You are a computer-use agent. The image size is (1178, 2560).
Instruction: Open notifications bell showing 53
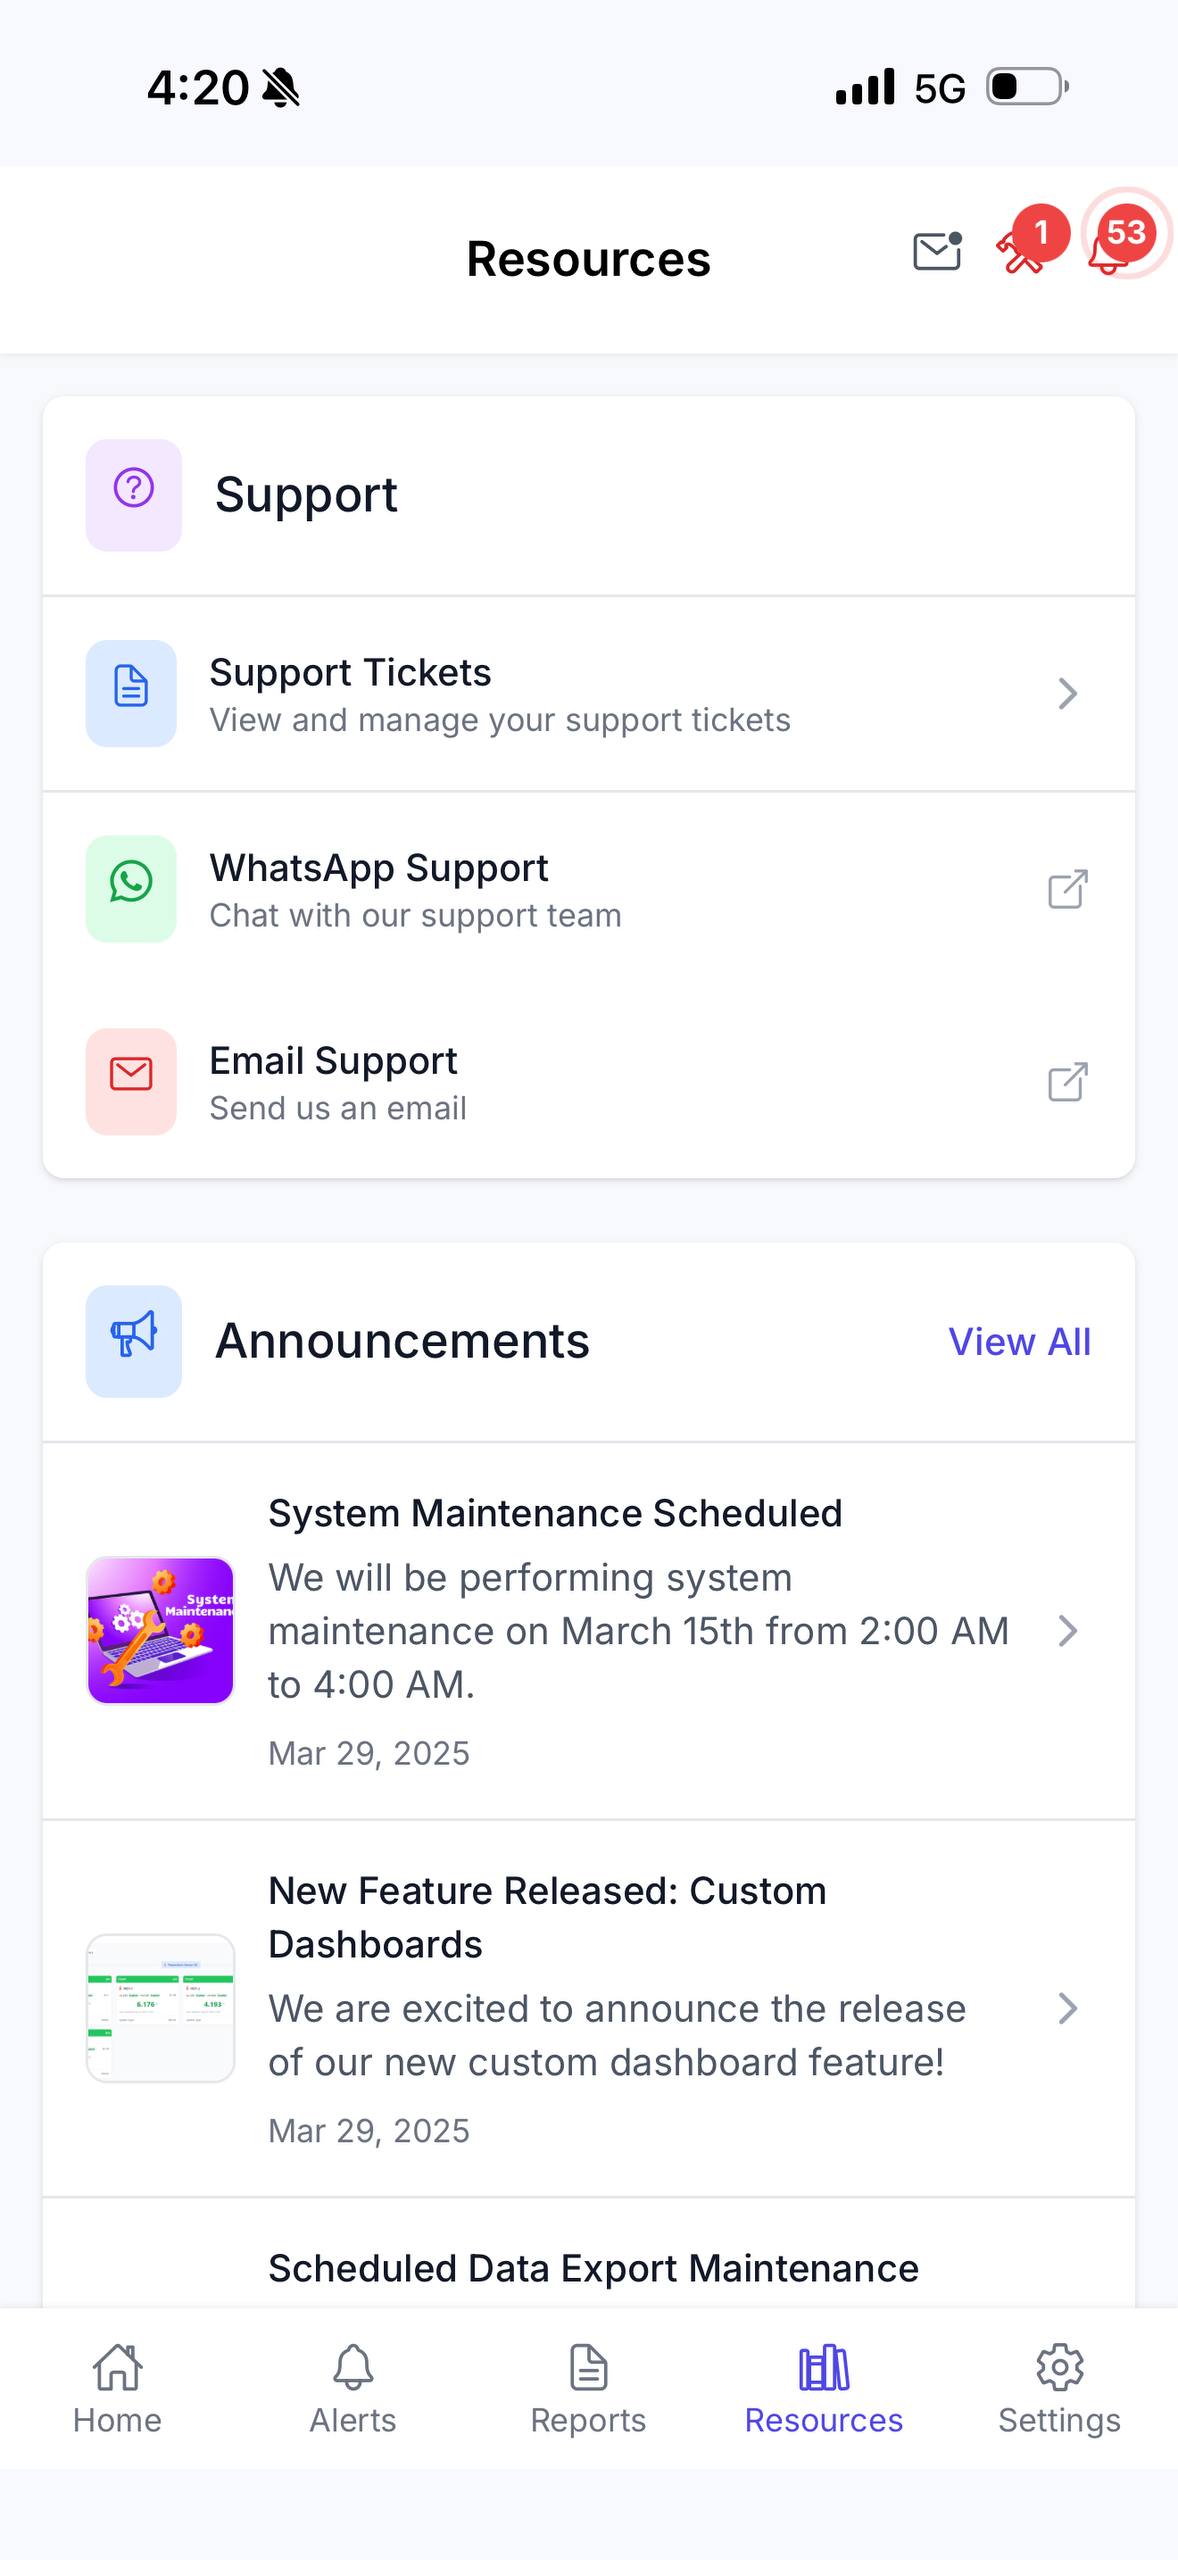[1110, 250]
